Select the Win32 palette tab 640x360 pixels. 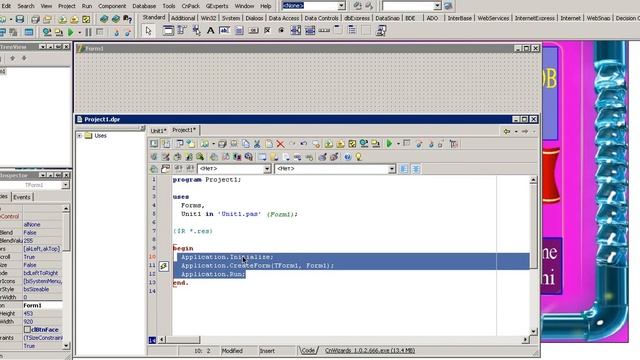(208, 18)
